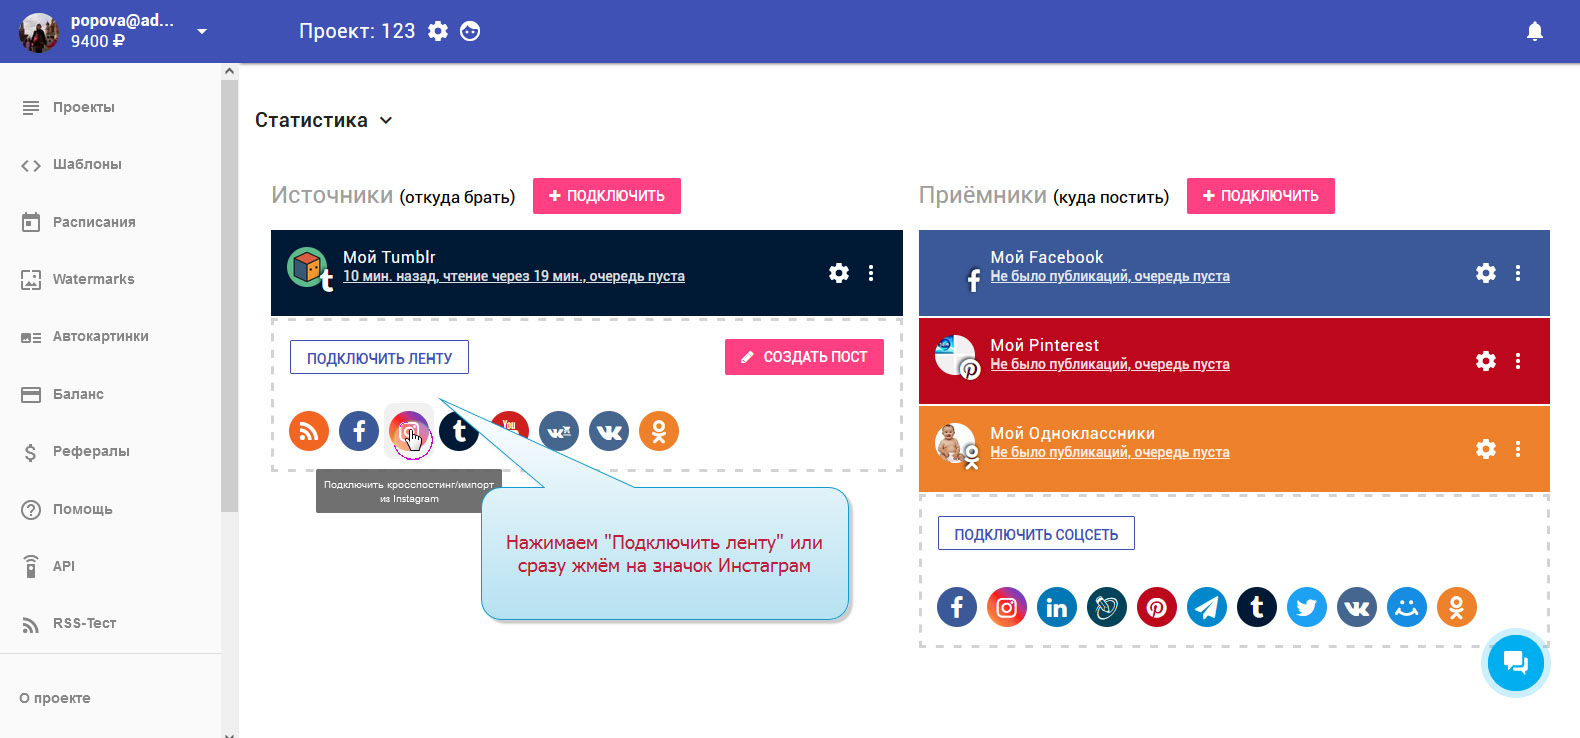Select the LinkedIn receiver icon
The width and height of the screenshot is (1580, 738).
1057,607
